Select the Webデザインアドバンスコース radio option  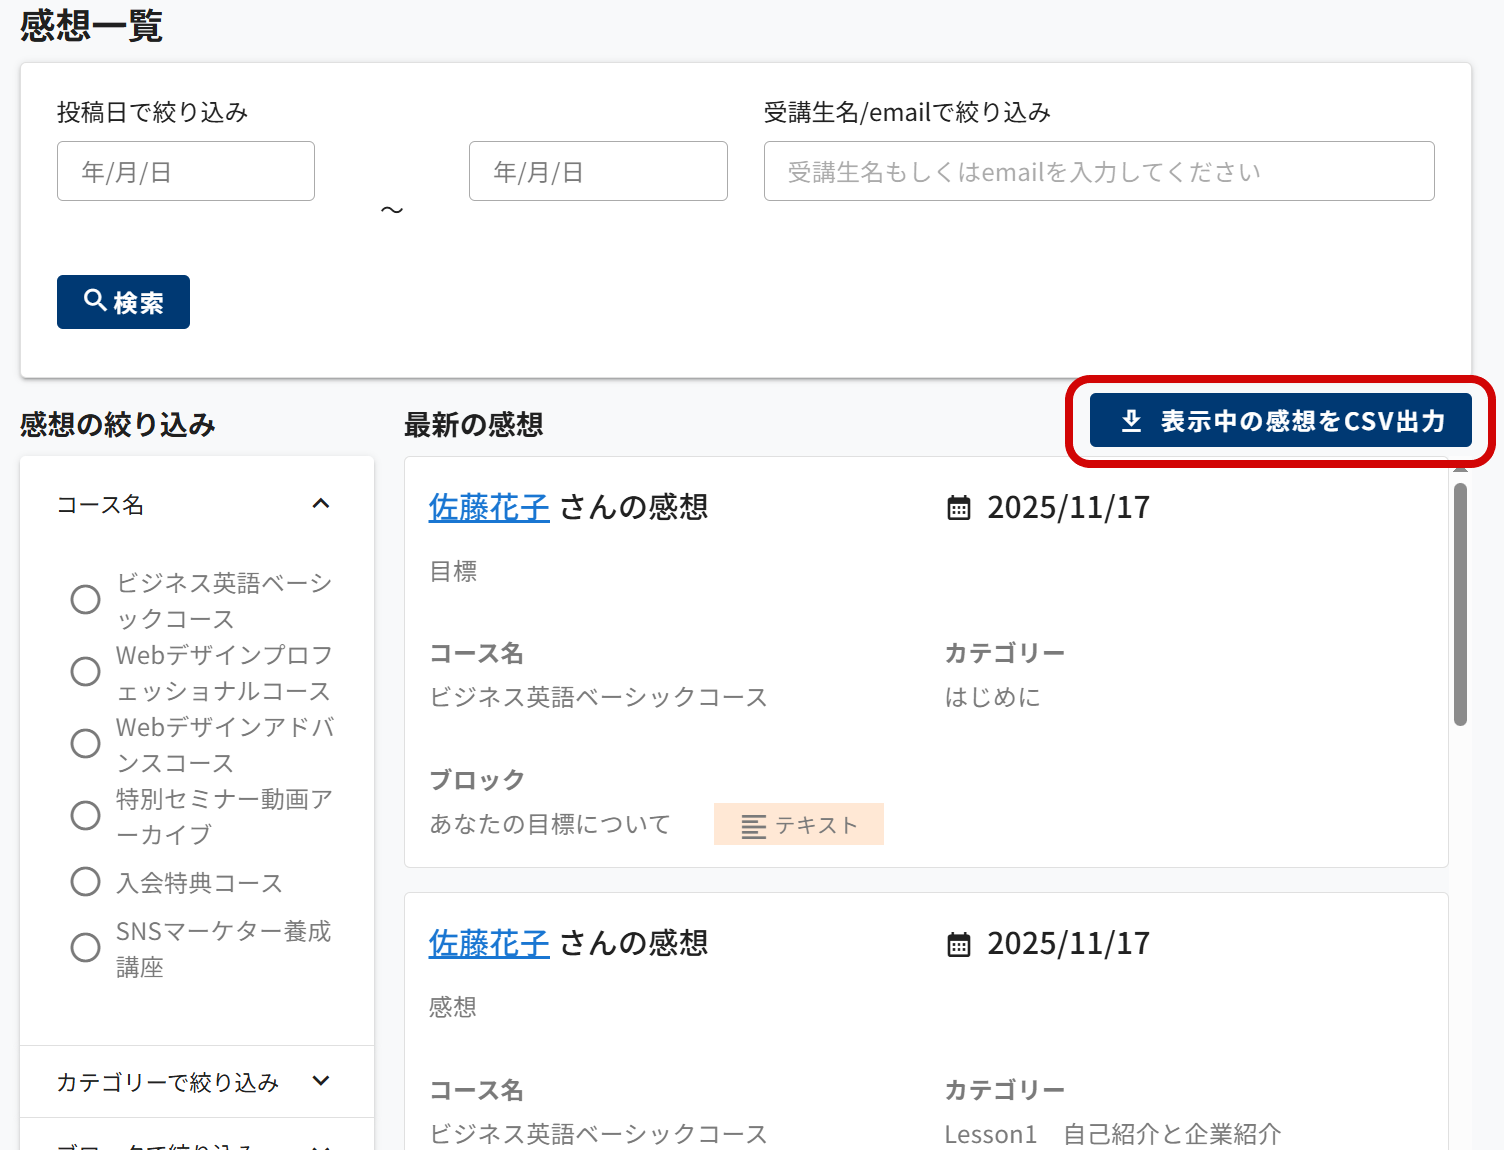click(x=86, y=744)
